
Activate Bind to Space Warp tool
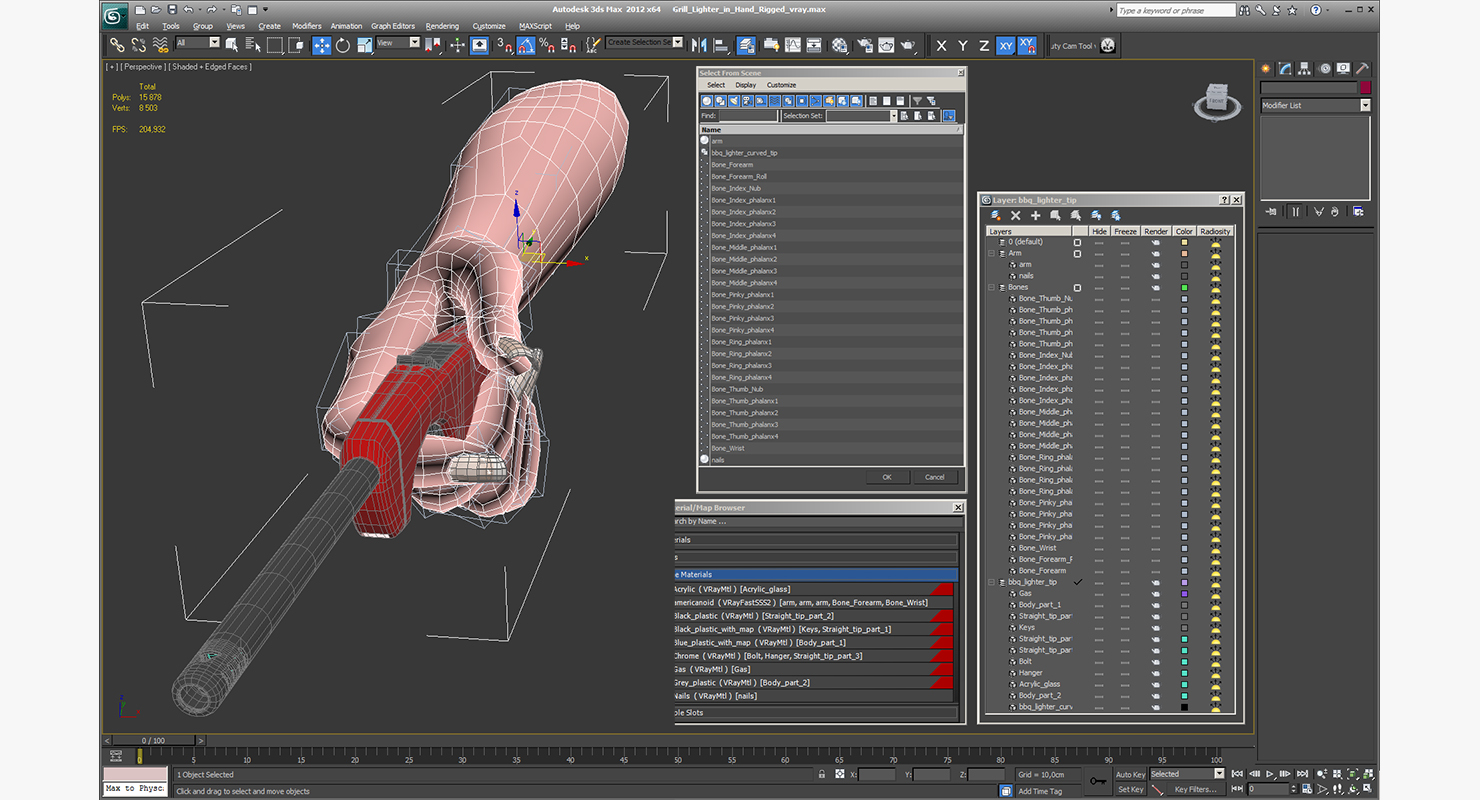coord(160,45)
